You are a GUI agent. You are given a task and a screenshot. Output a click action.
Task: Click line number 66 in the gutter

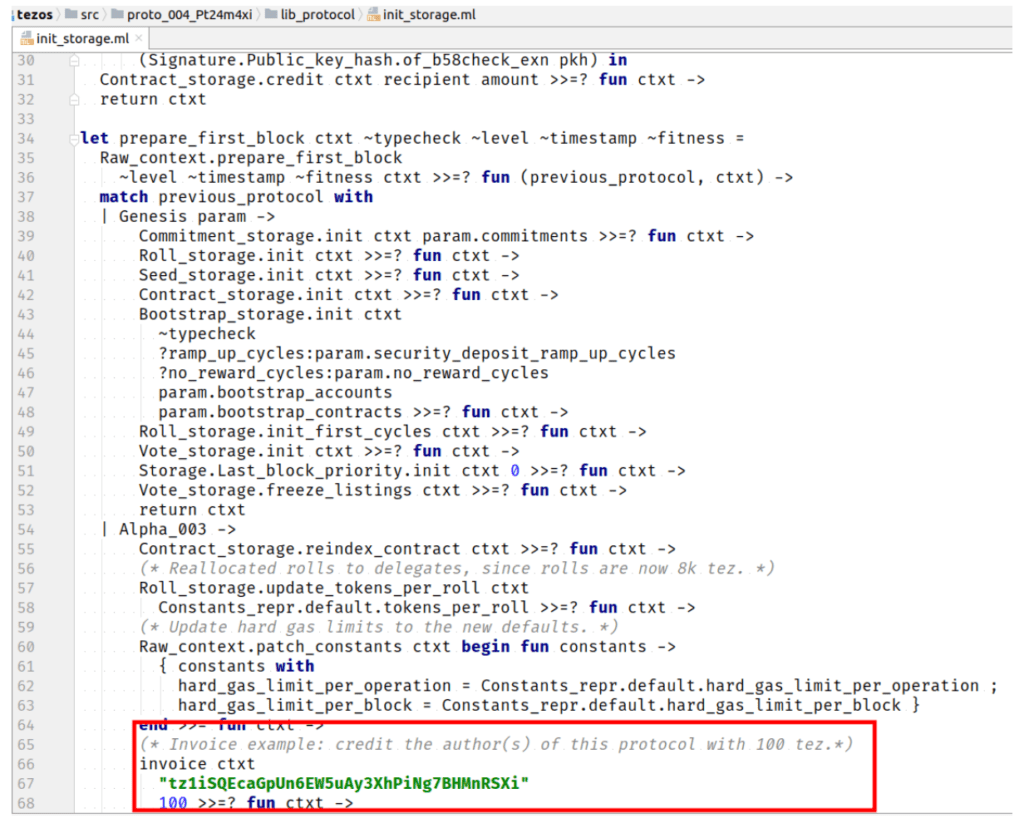pyautogui.click(x=26, y=764)
